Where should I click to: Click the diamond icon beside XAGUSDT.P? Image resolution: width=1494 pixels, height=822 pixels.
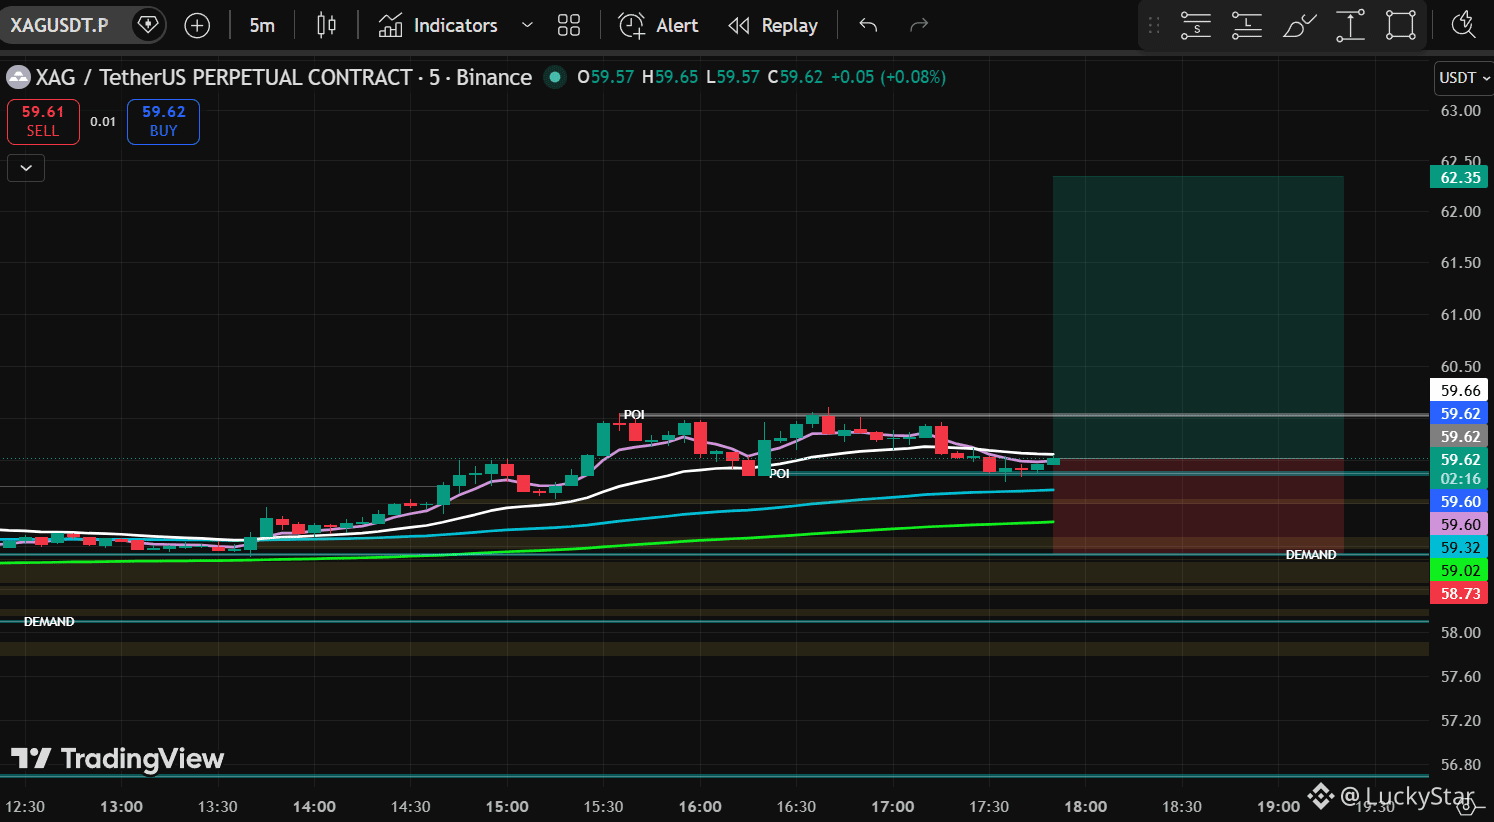click(x=148, y=25)
